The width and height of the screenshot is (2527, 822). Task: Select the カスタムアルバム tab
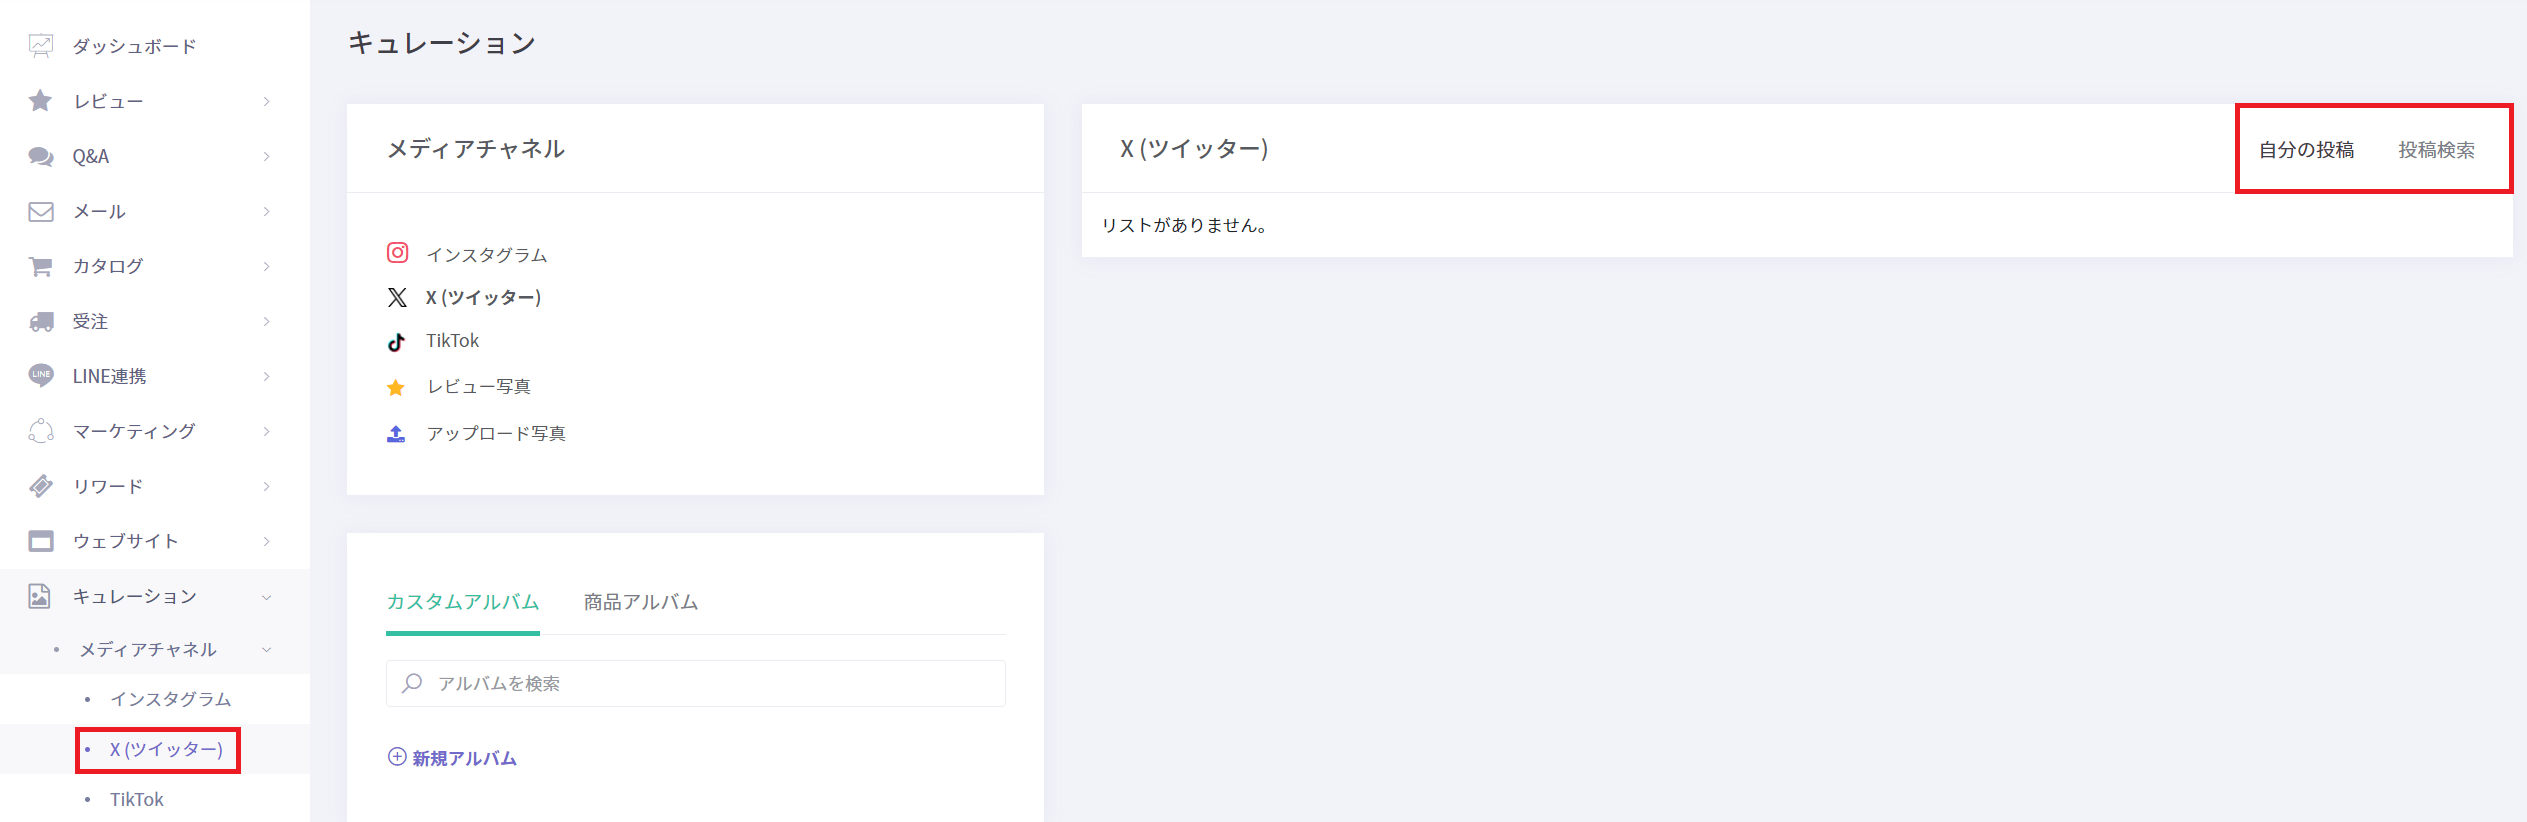pyautogui.click(x=463, y=602)
